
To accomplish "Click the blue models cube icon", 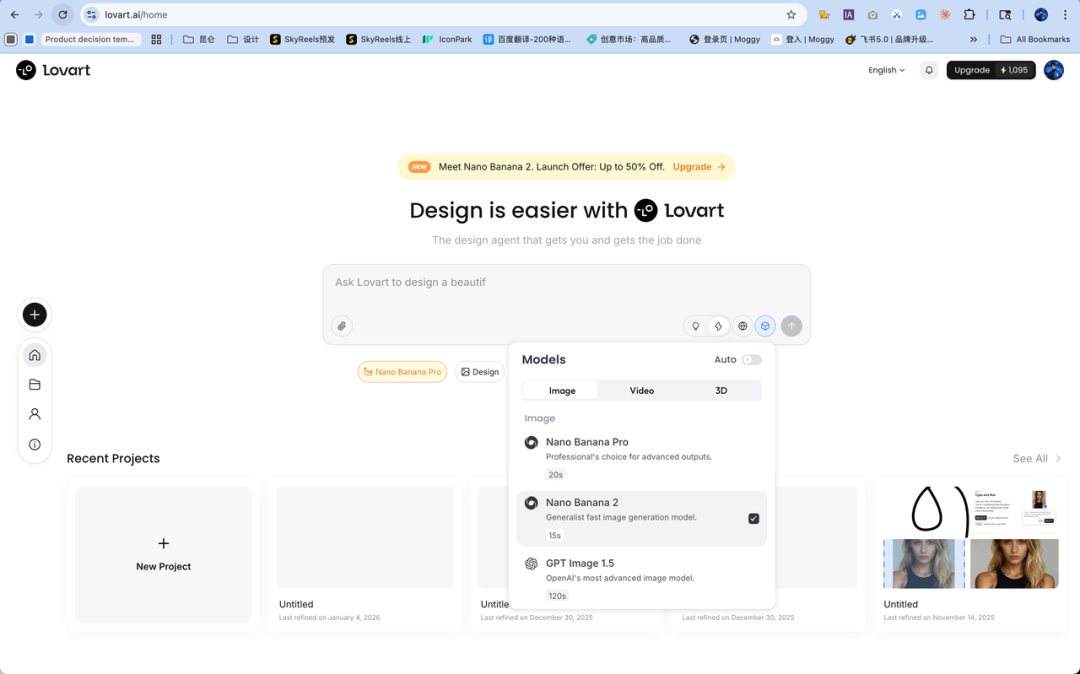I will click(765, 326).
